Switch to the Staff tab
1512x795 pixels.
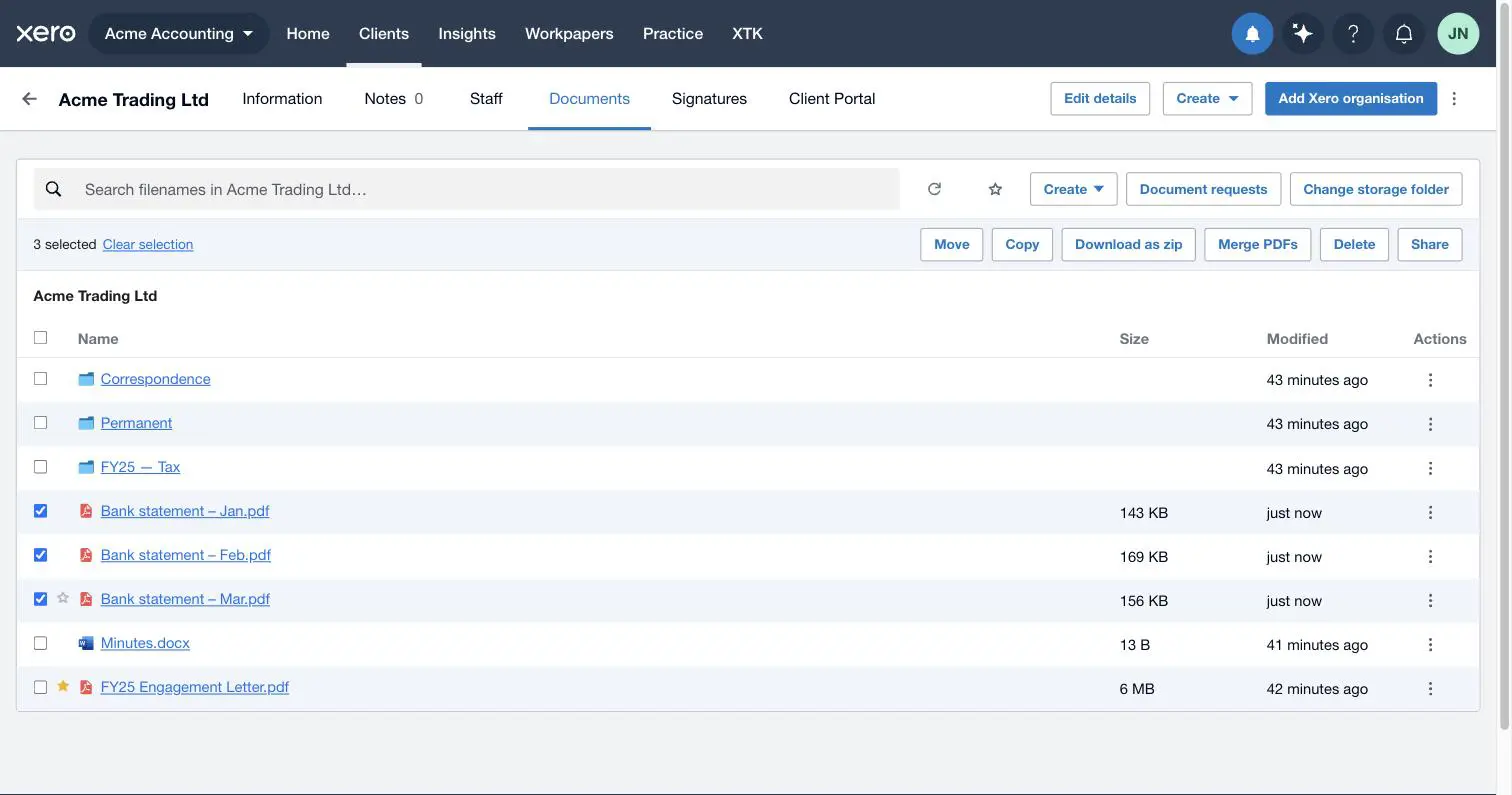click(x=486, y=98)
